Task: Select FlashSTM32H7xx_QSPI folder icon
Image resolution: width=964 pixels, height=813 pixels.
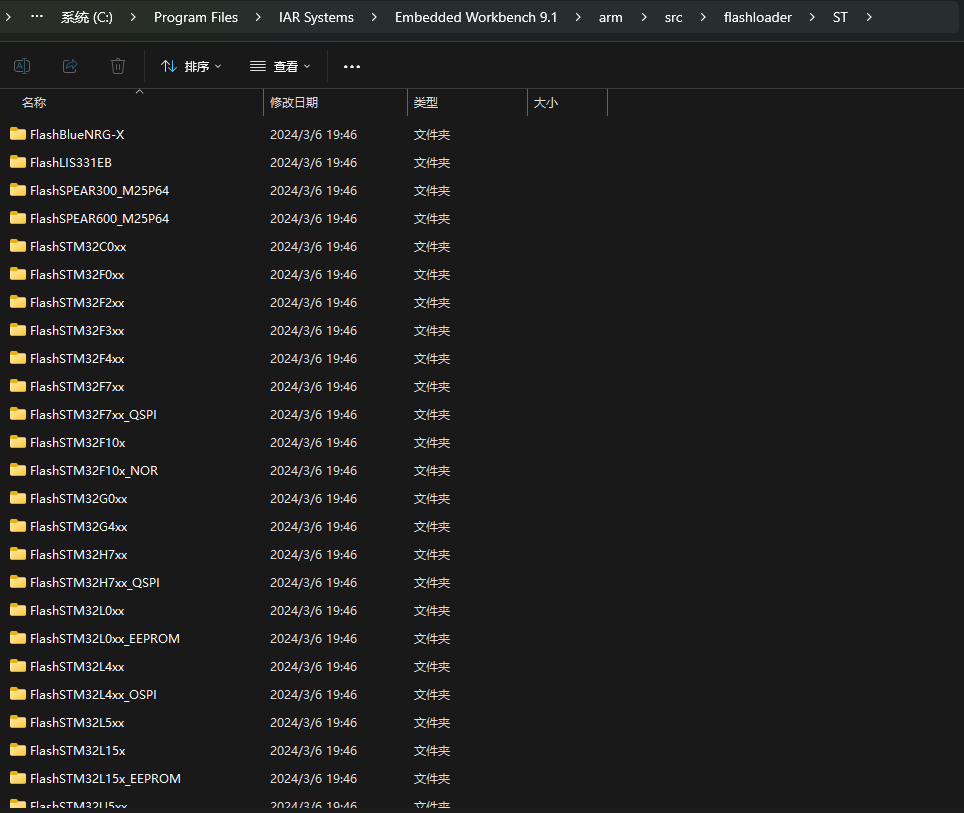Action: 18,582
